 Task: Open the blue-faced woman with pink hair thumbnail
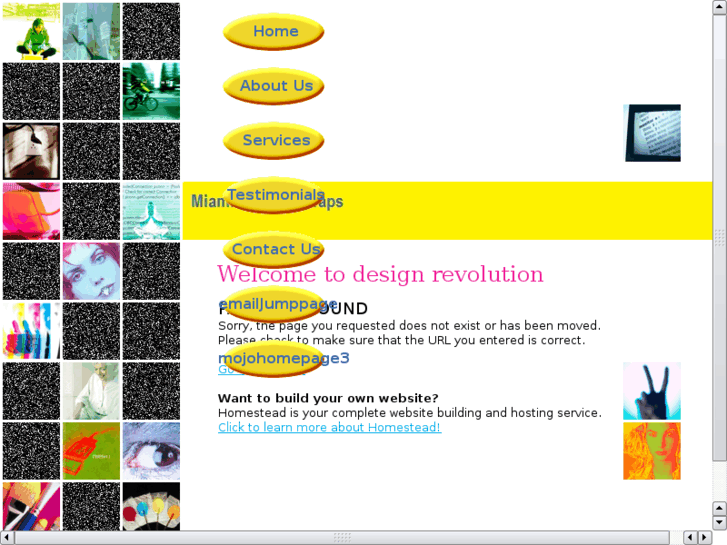click(x=91, y=271)
